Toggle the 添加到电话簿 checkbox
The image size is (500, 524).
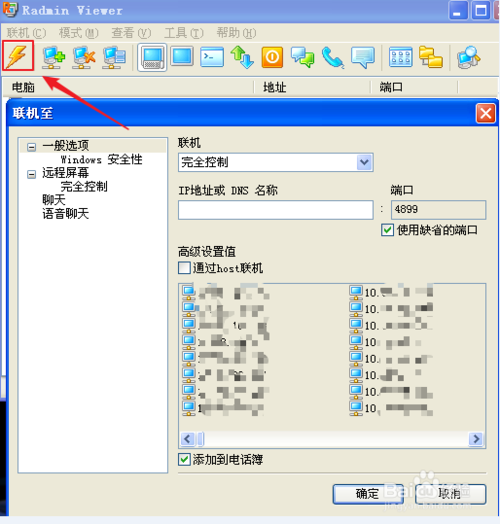click(184, 460)
